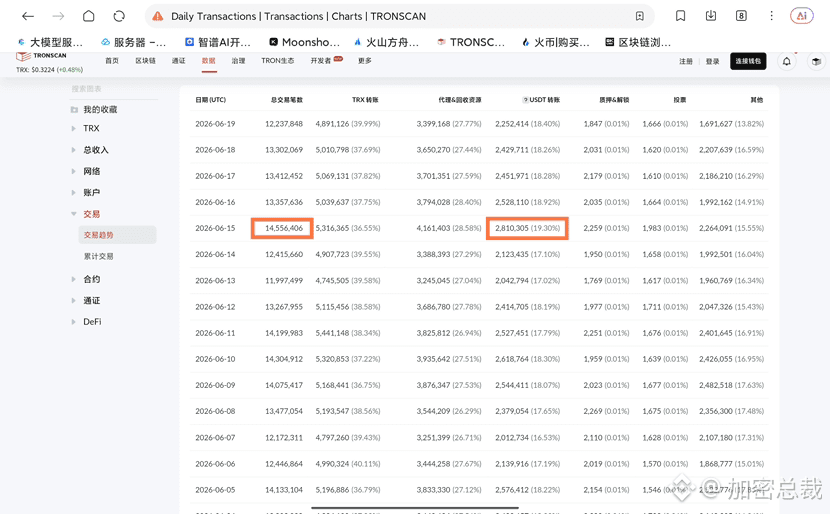Open the 火山方舟 bookmark
The width and height of the screenshot is (830, 514).
pyautogui.click(x=386, y=42)
